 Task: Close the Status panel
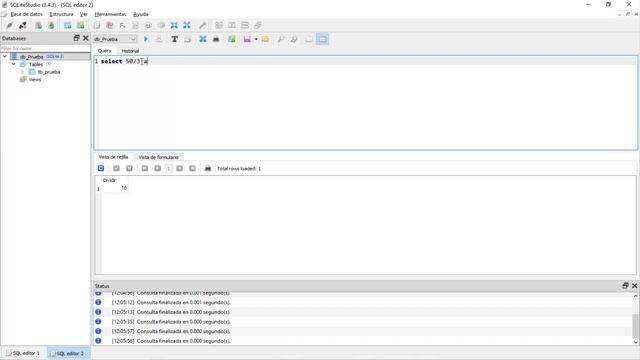634,286
